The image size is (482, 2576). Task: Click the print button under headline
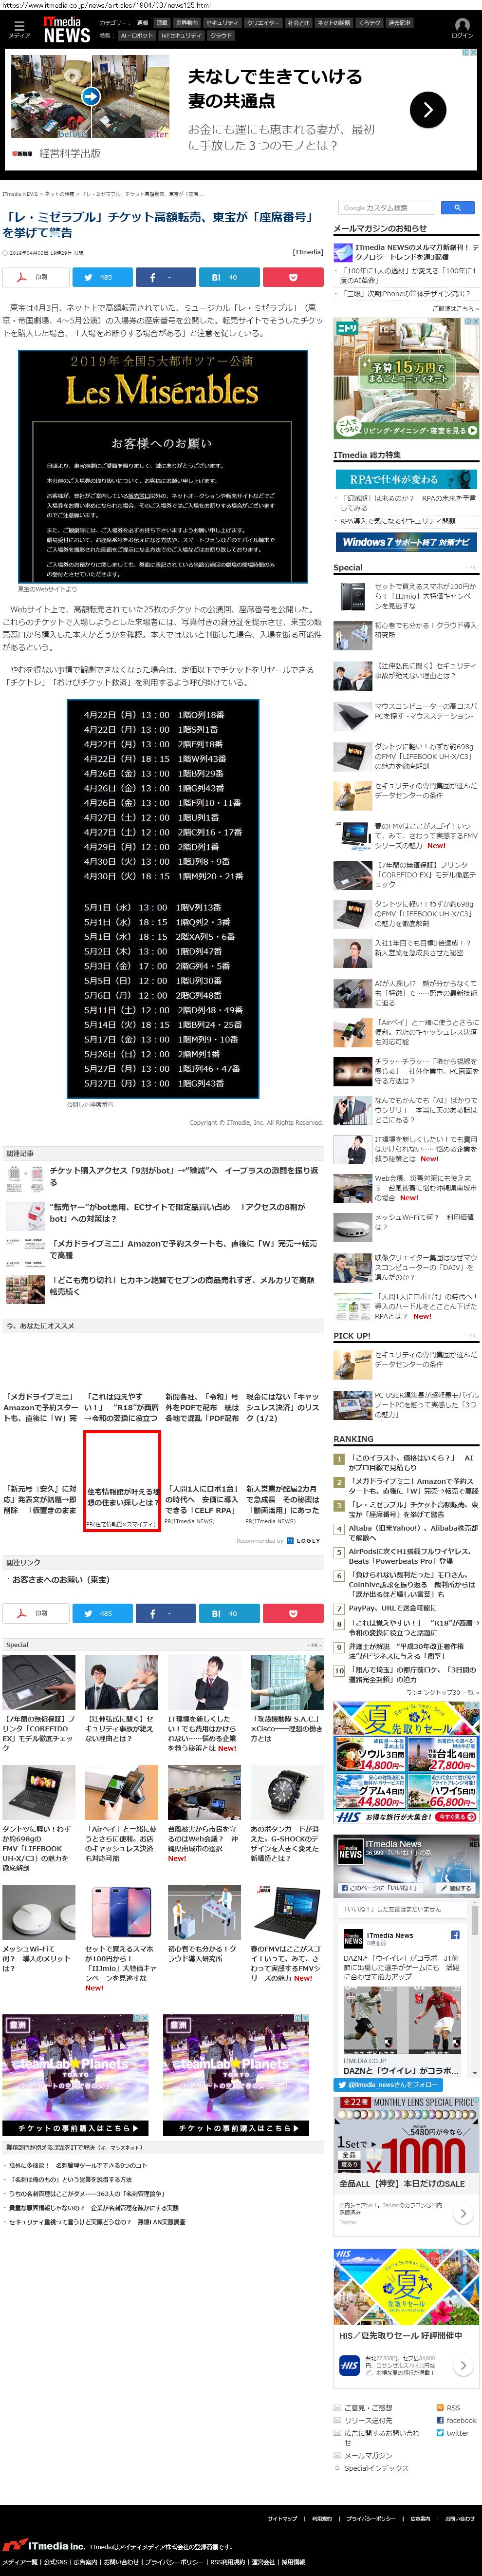pos(35,277)
